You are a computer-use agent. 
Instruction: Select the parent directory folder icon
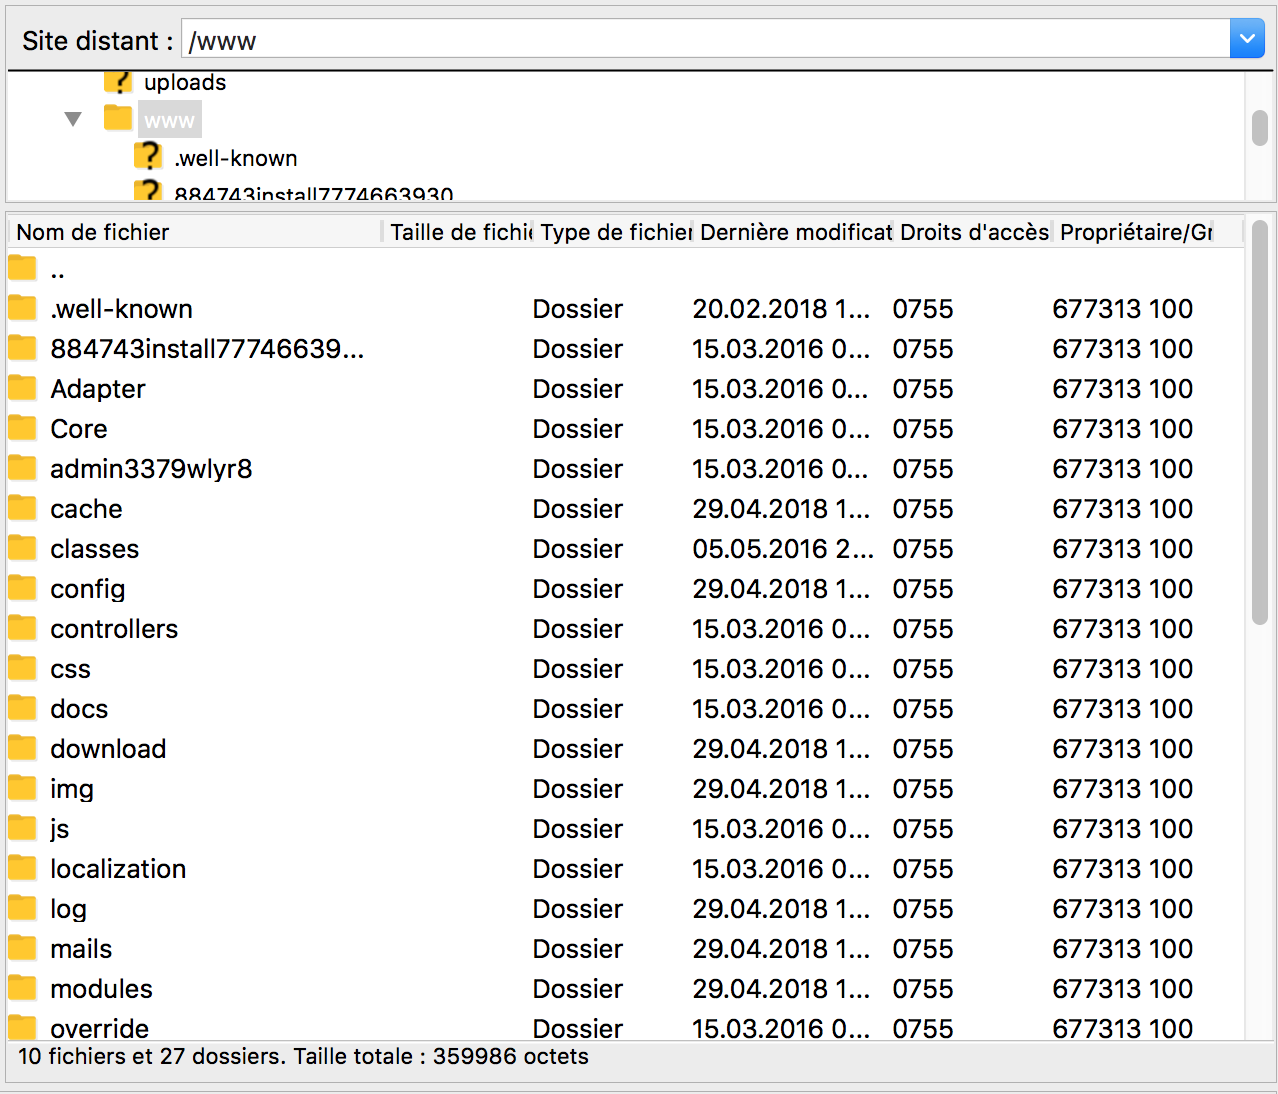pyautogui.click(x=22, y=269)
